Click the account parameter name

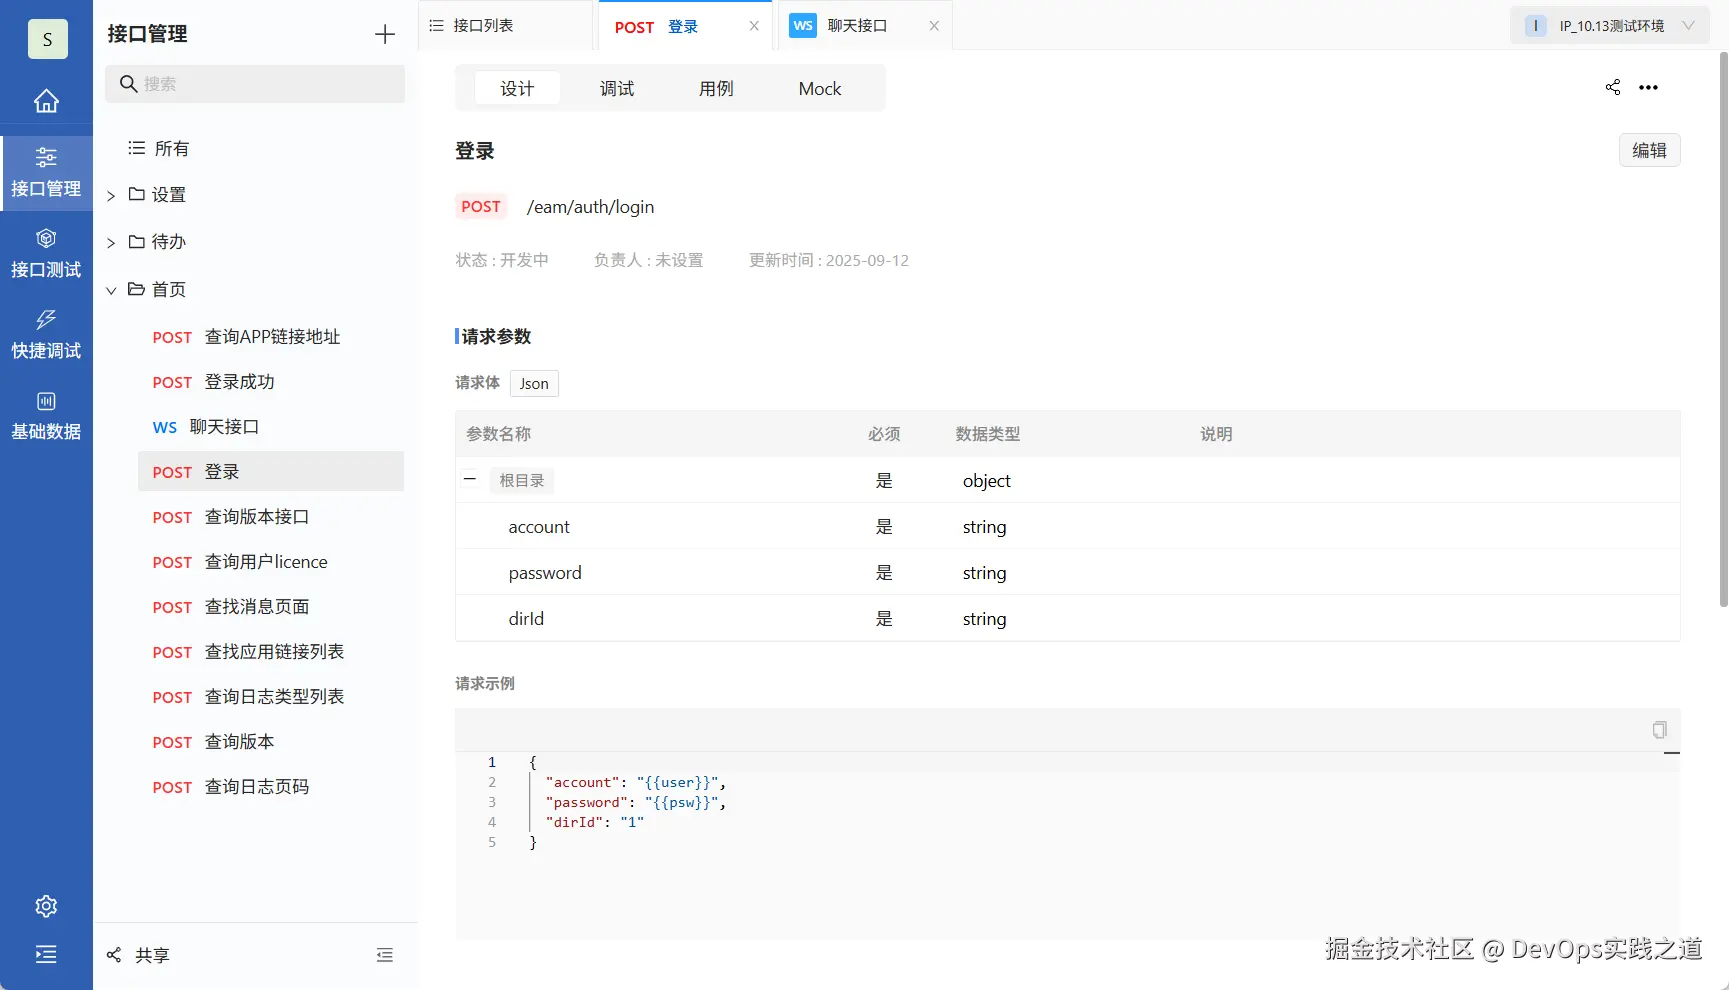click(x=539, y=527)
